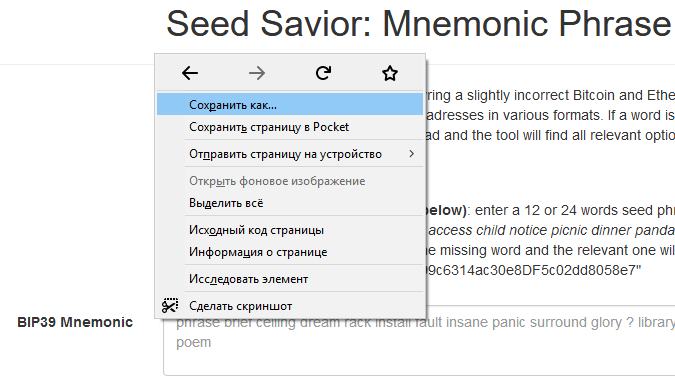This screenshot has height=382, width=675.
Task: Click 'Сделать скриншот' menu item
Action: tap(290, 306)
